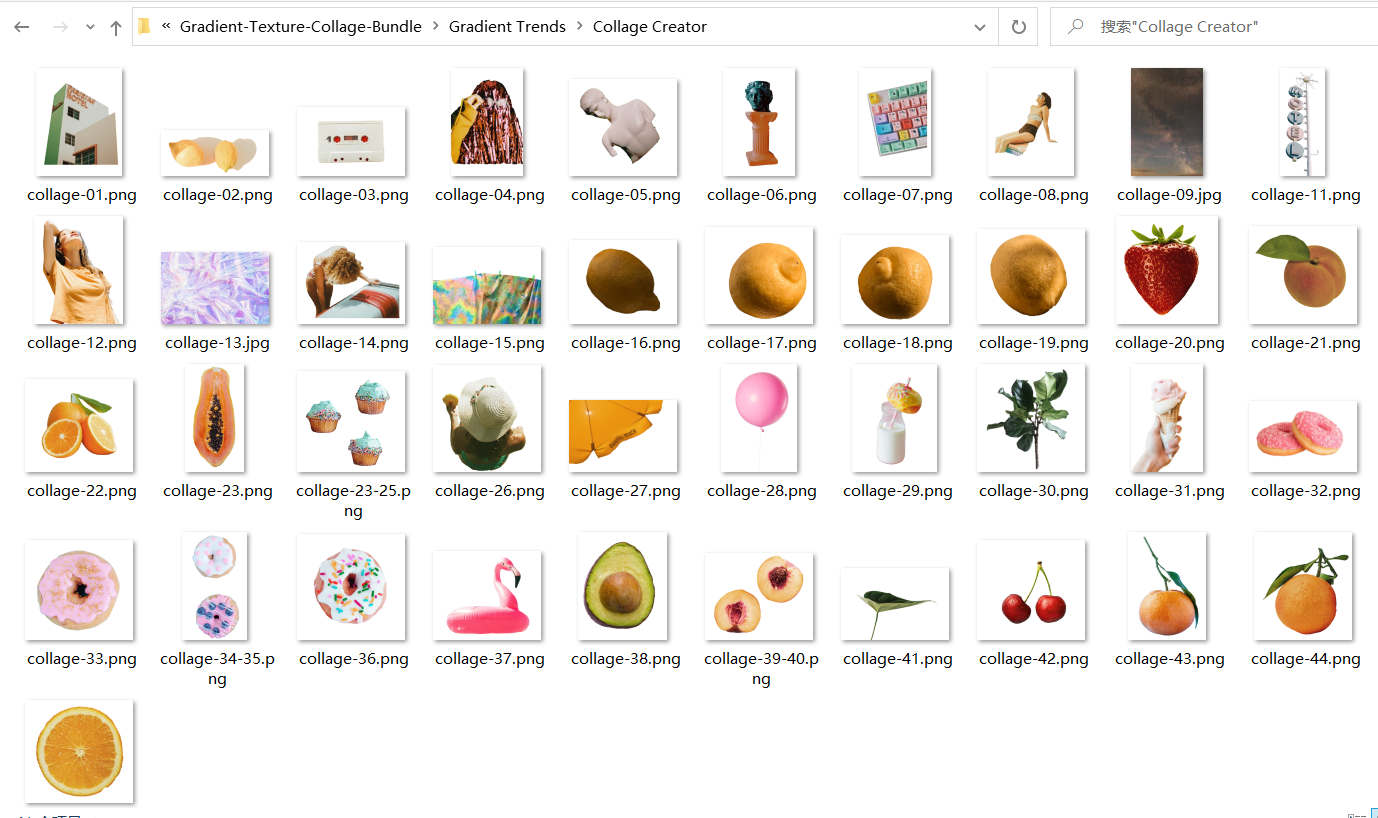The image size is (1378, 818).
Task: Expand the chevron after Gradient-Texture-Collage-Bundle
Action: (x=436, y=27)
